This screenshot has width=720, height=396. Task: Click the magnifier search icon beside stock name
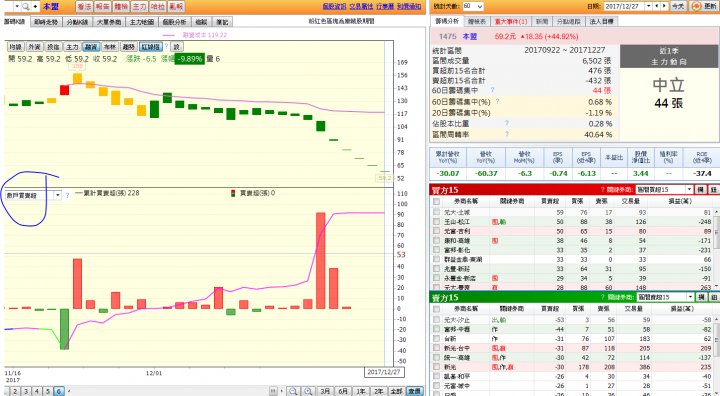[x=26, y=6]
